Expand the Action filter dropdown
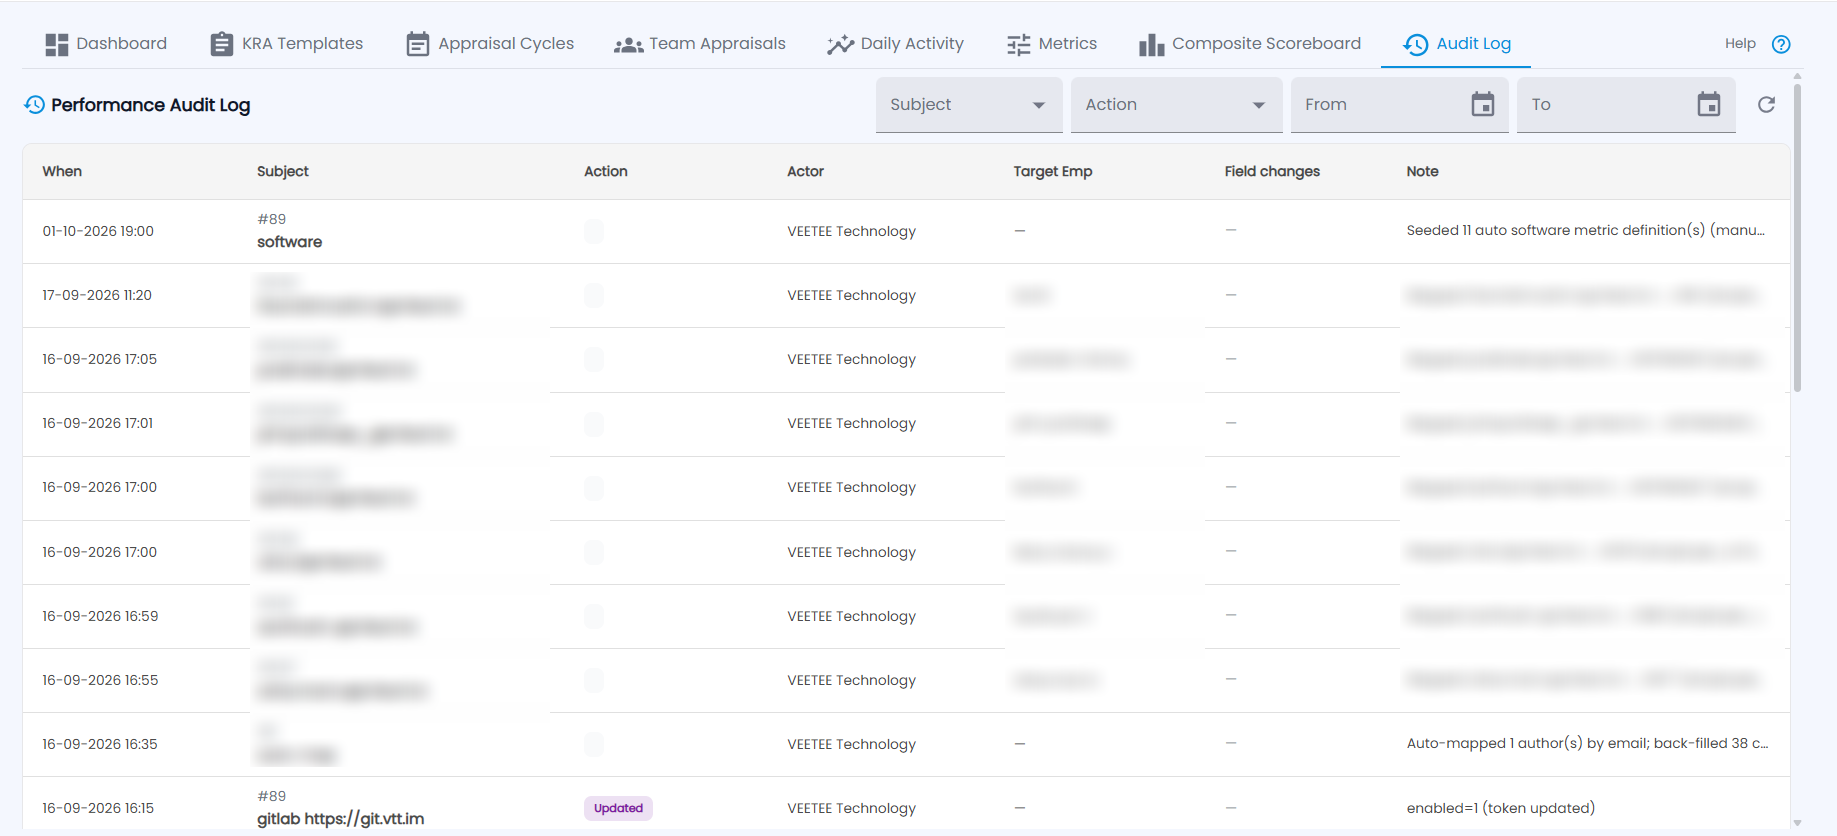Viewport: 1837px width, 836px height. [x=1177, y=105]
